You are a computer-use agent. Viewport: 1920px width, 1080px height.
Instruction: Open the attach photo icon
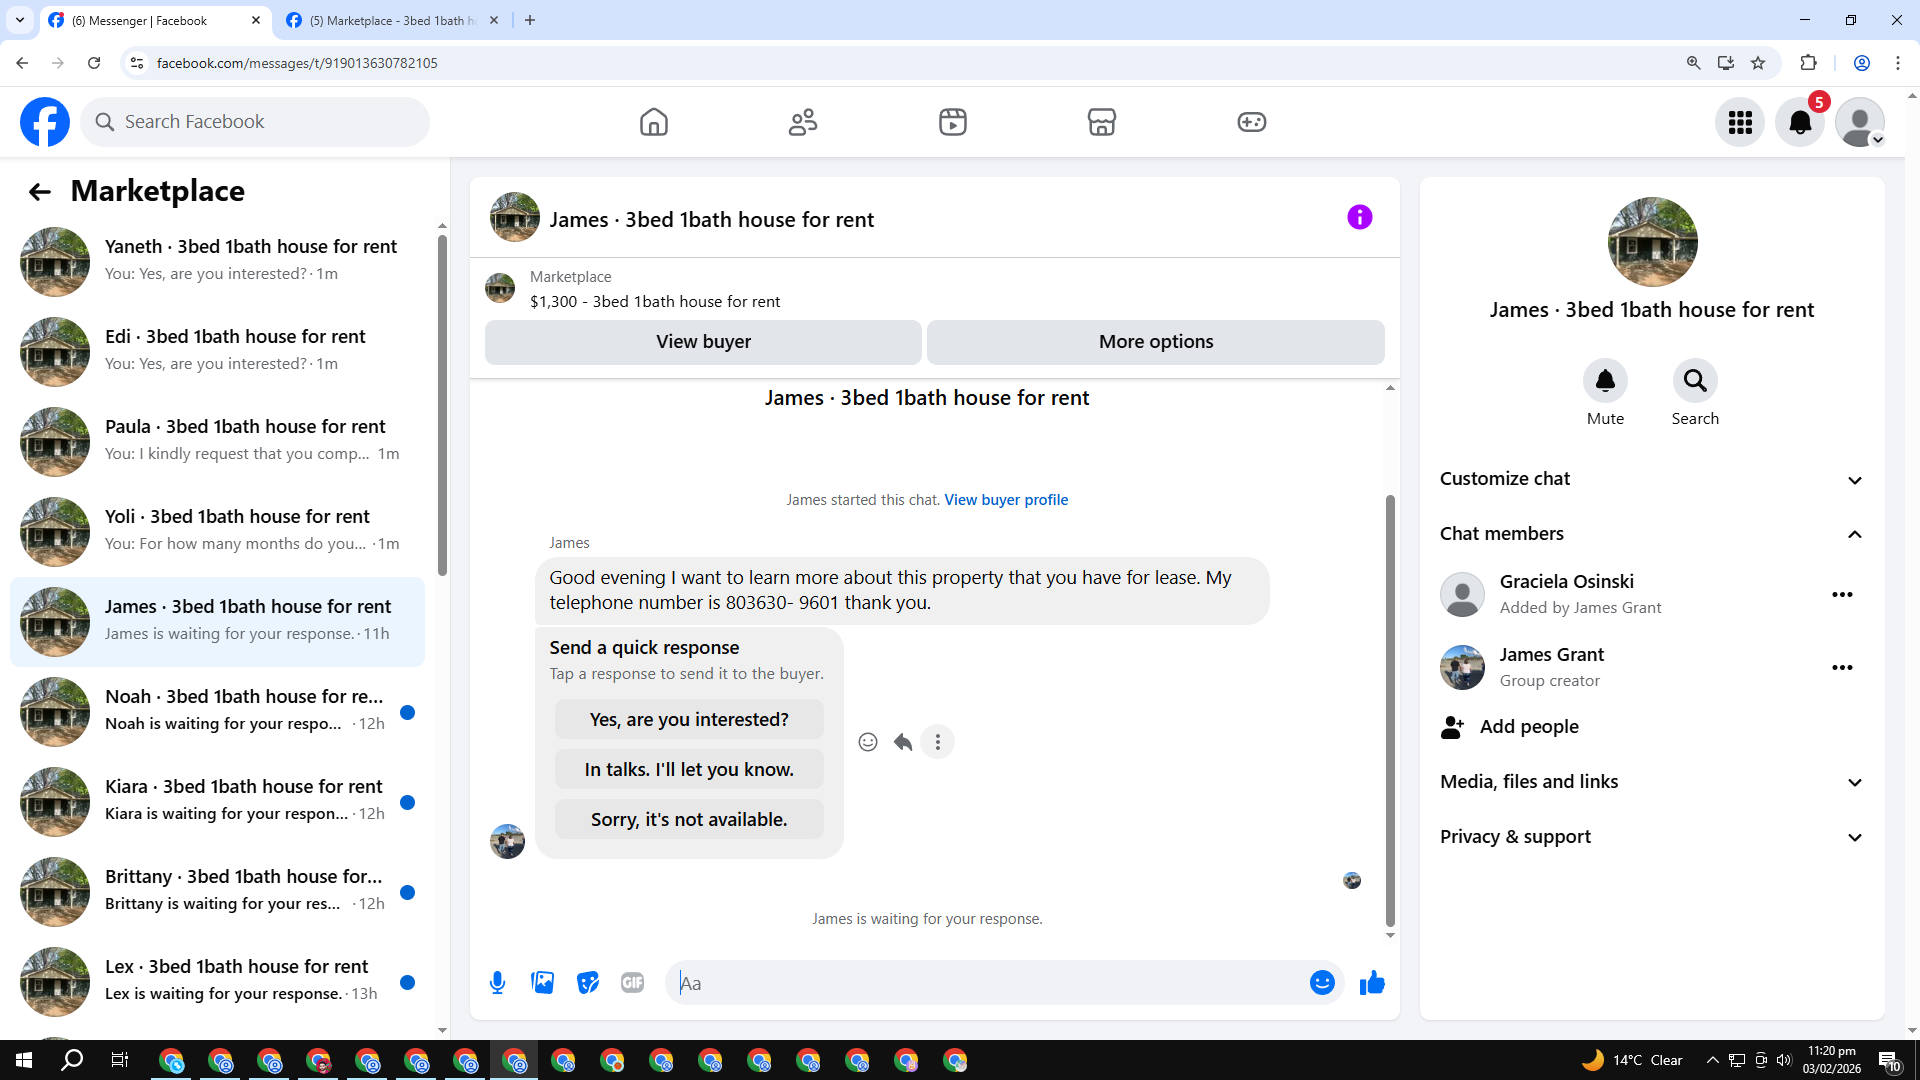543,983
